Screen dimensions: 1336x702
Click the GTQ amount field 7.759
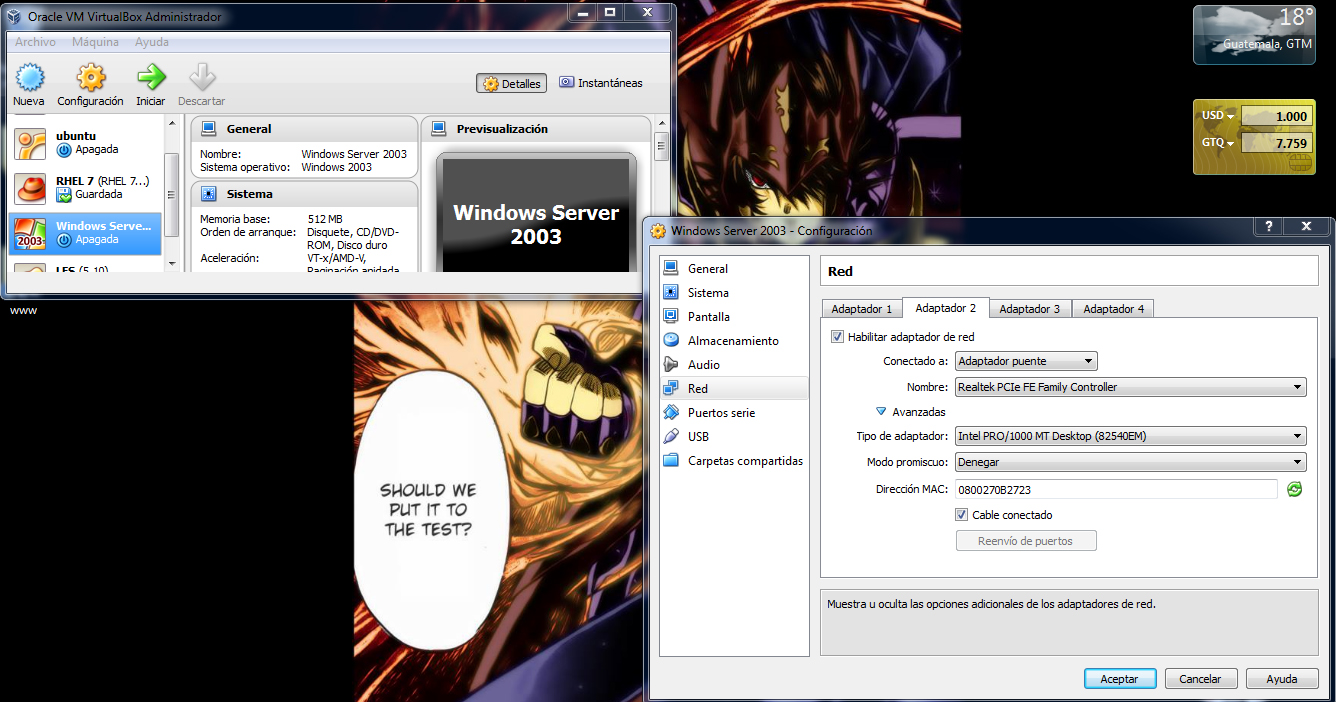click(x=1276, y=143)
